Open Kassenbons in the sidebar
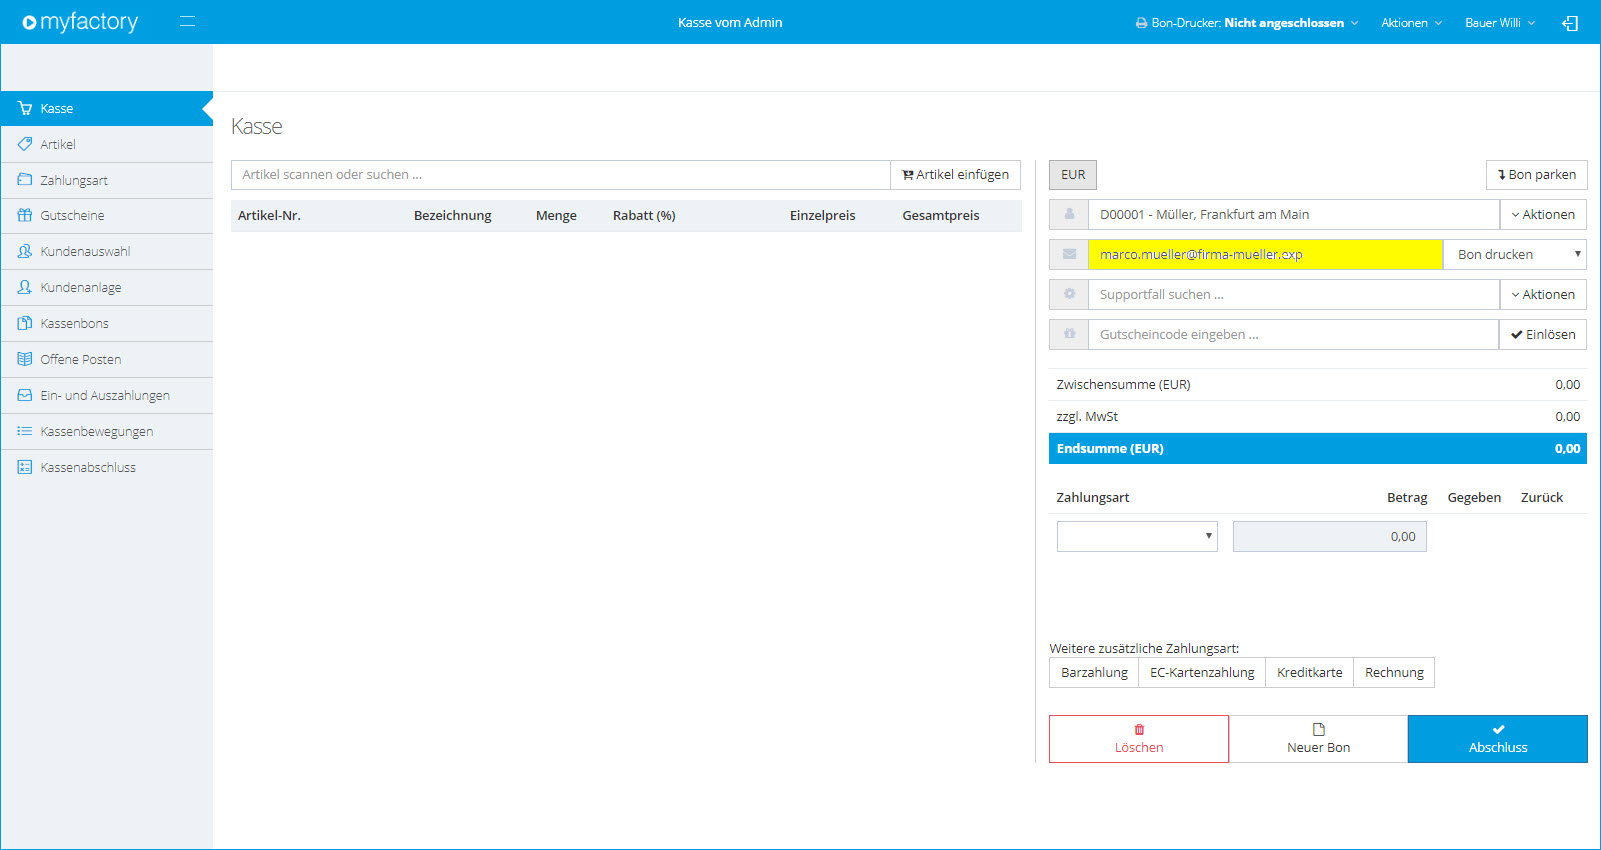Viewport: 1601px width, 850px height. tap(107, 323)
